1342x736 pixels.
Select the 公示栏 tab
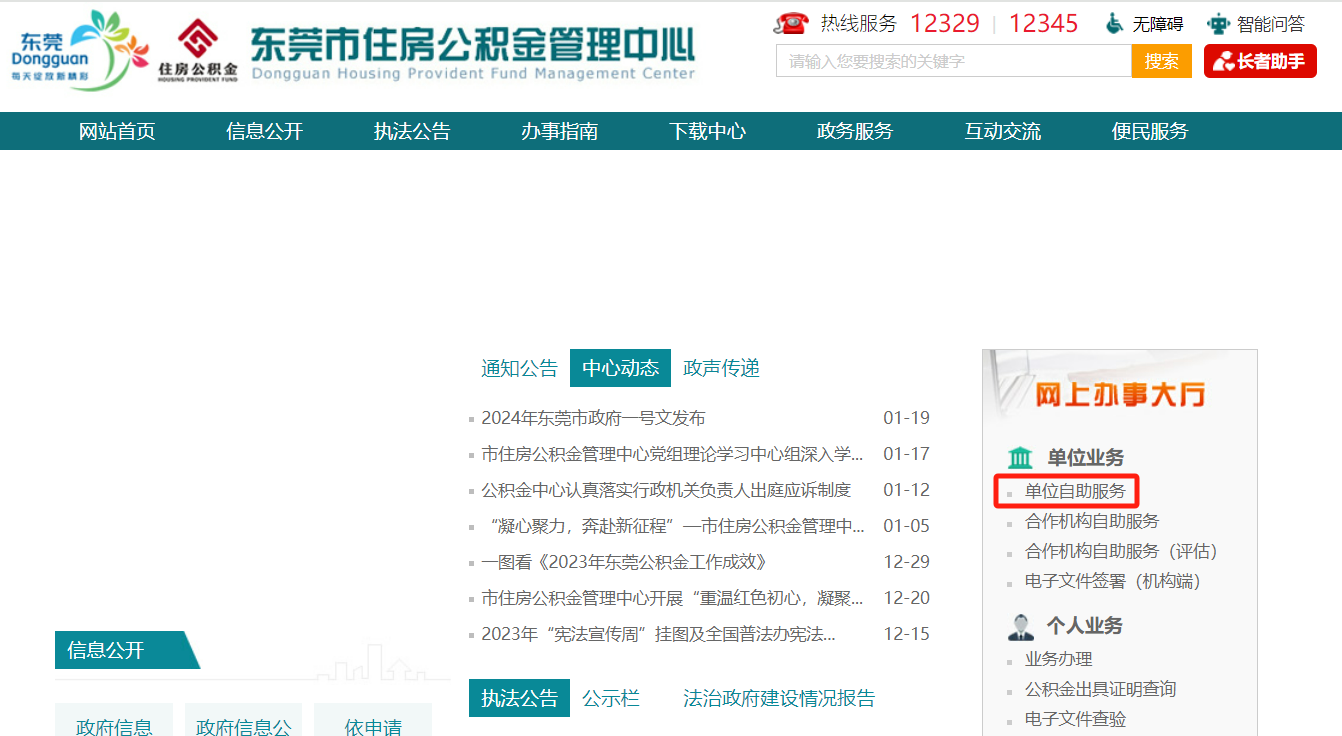pos(611,698)
